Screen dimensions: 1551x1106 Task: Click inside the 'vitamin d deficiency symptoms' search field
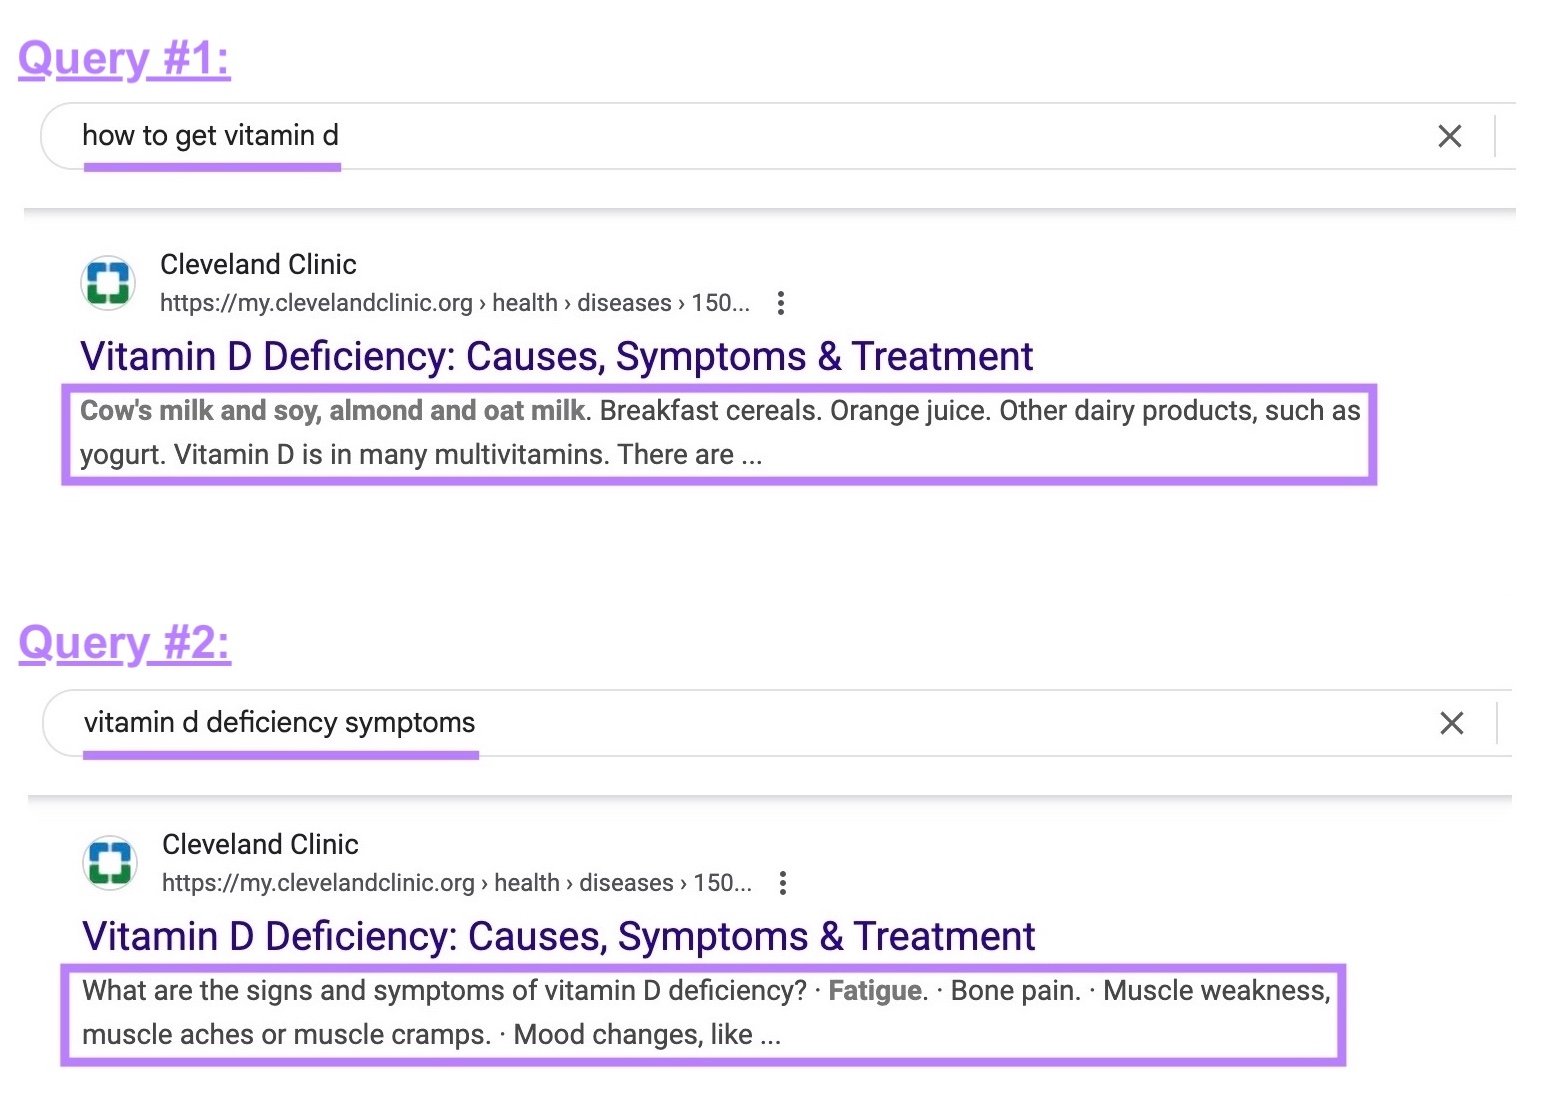[281, 722]
